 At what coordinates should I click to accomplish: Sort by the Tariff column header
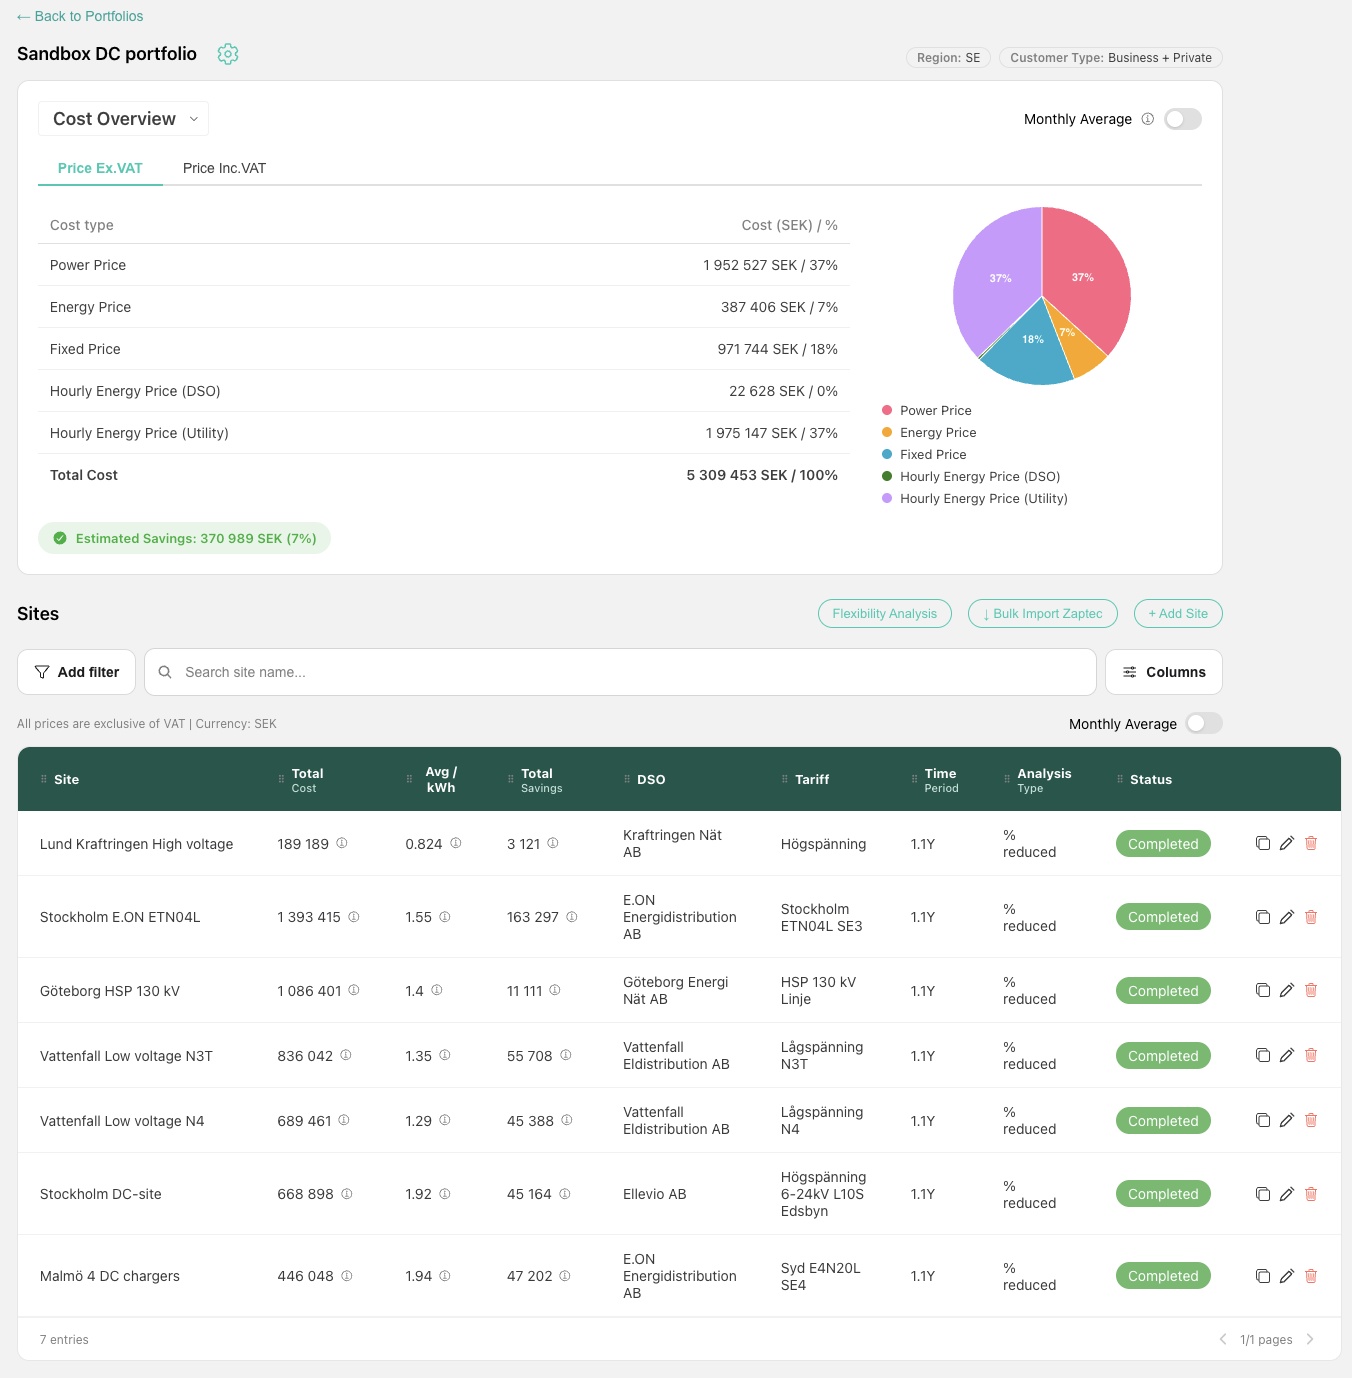(x=811, y=779)
